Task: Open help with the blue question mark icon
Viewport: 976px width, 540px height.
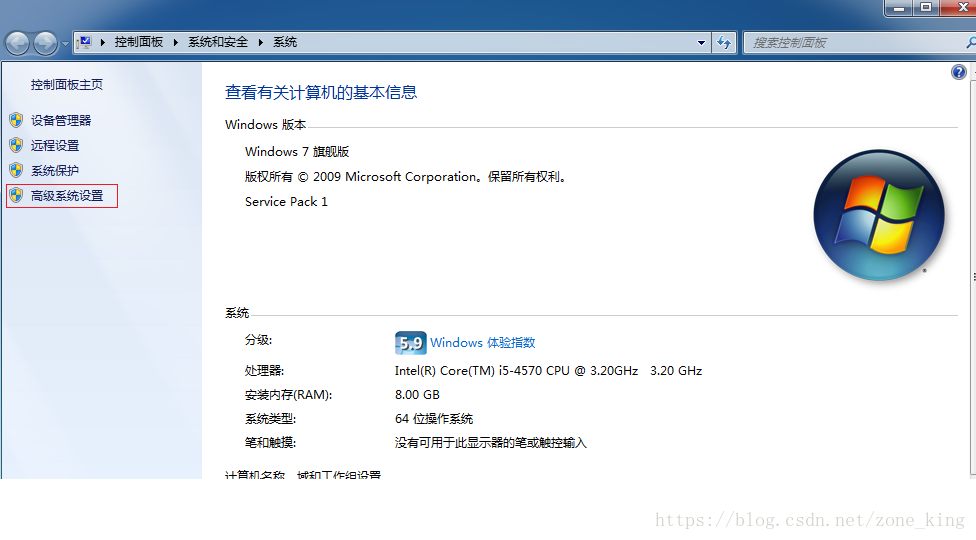Action: [959, 72]
